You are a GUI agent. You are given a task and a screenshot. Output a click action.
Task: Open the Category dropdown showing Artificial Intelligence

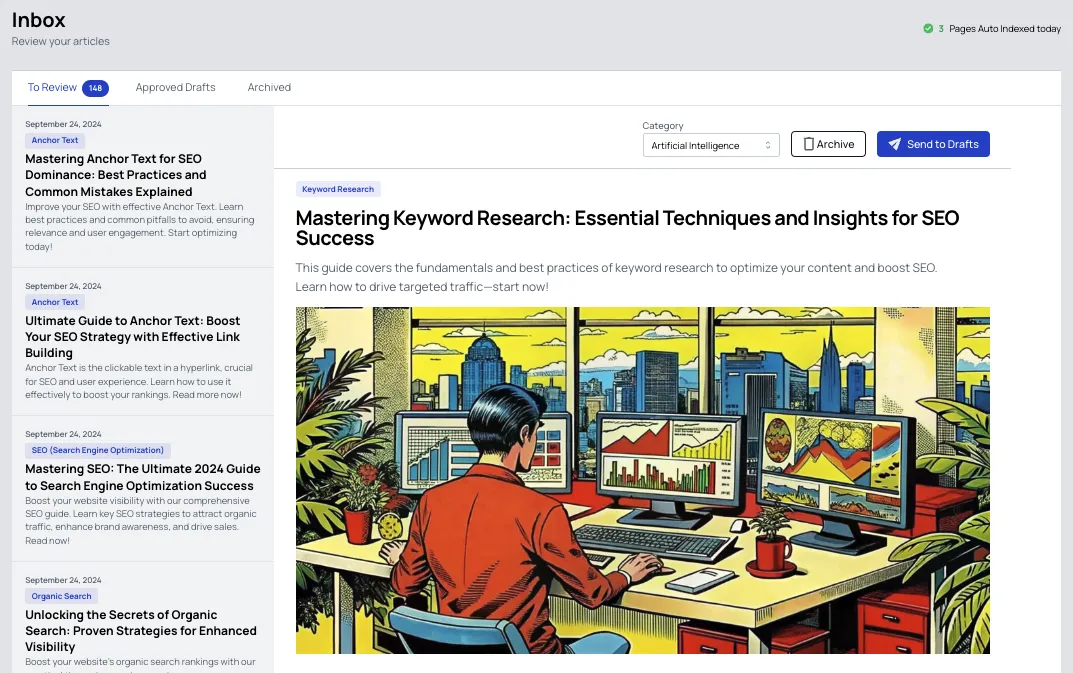[x=711, y=145]
